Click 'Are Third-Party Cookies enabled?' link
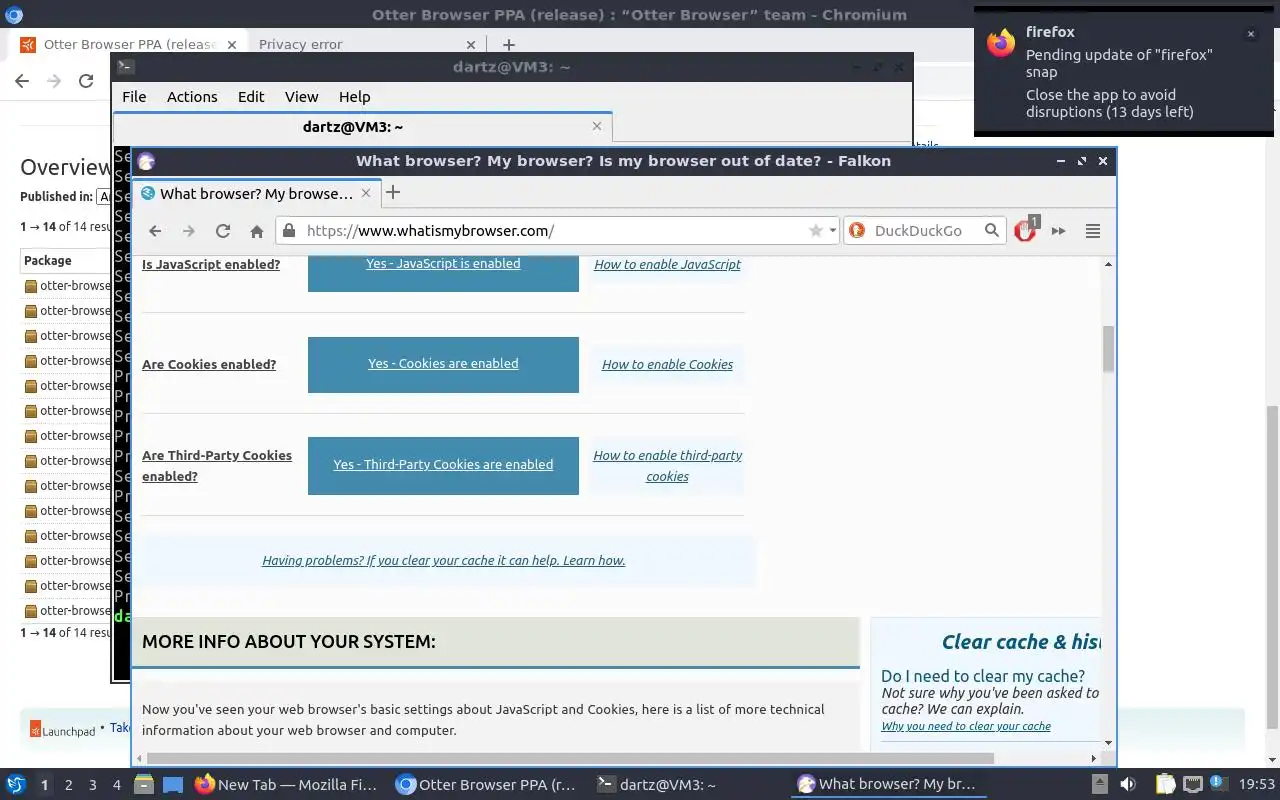This screenshot has width=1280, height=800. click(x=217, y=466)
